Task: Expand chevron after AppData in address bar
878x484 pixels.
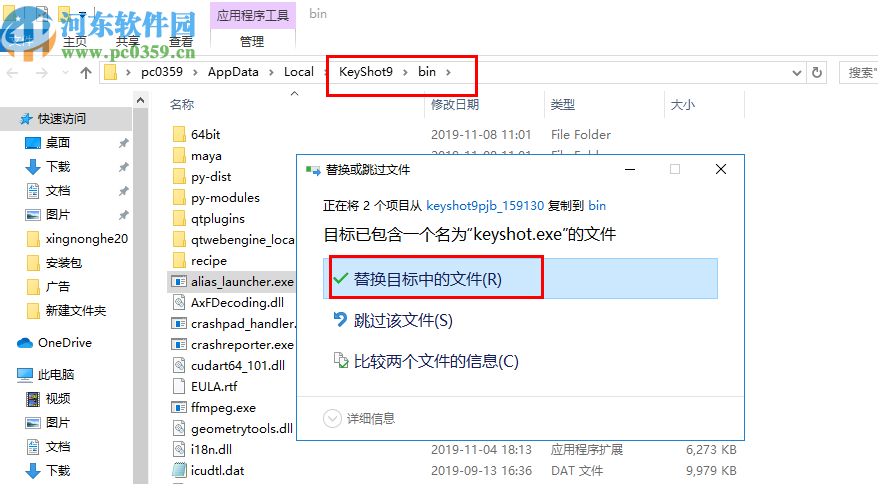Action: click(271, 72)
